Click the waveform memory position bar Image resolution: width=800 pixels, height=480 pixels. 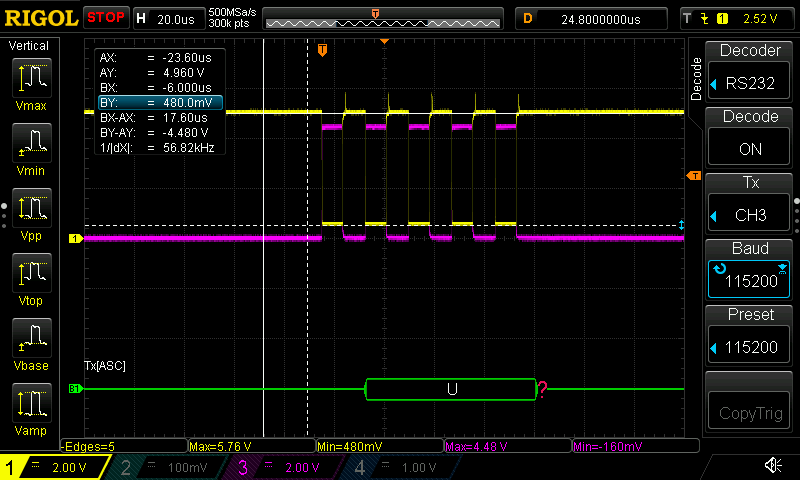(x=385, y=18)
